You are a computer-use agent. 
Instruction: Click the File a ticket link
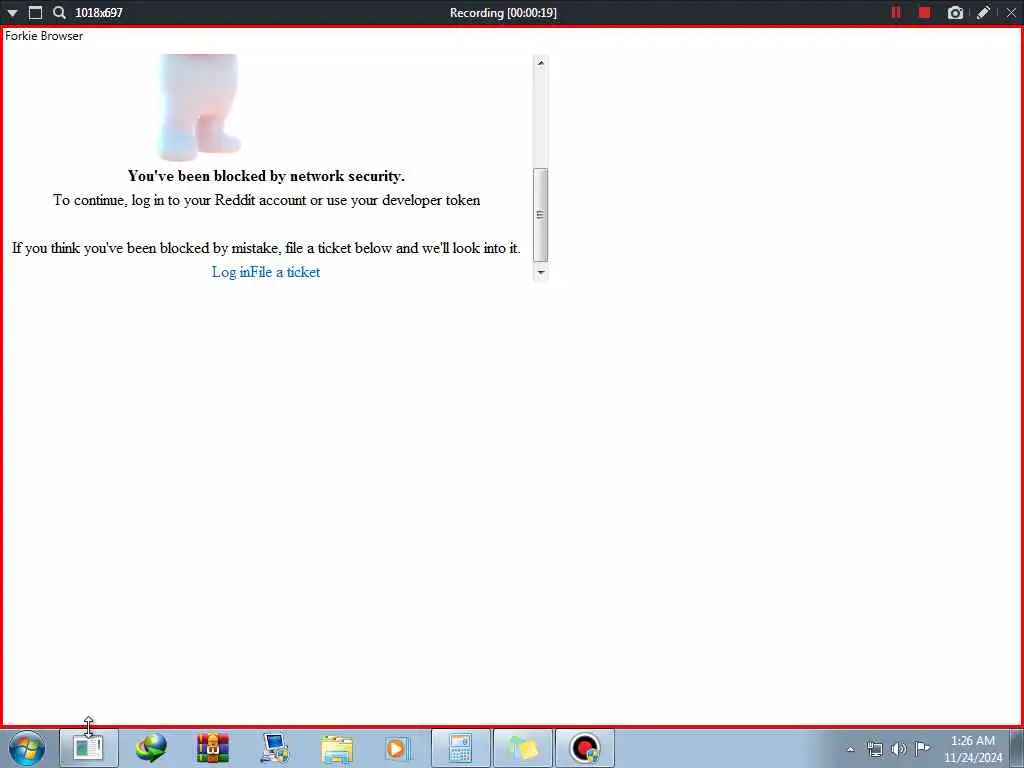[285, 272]
